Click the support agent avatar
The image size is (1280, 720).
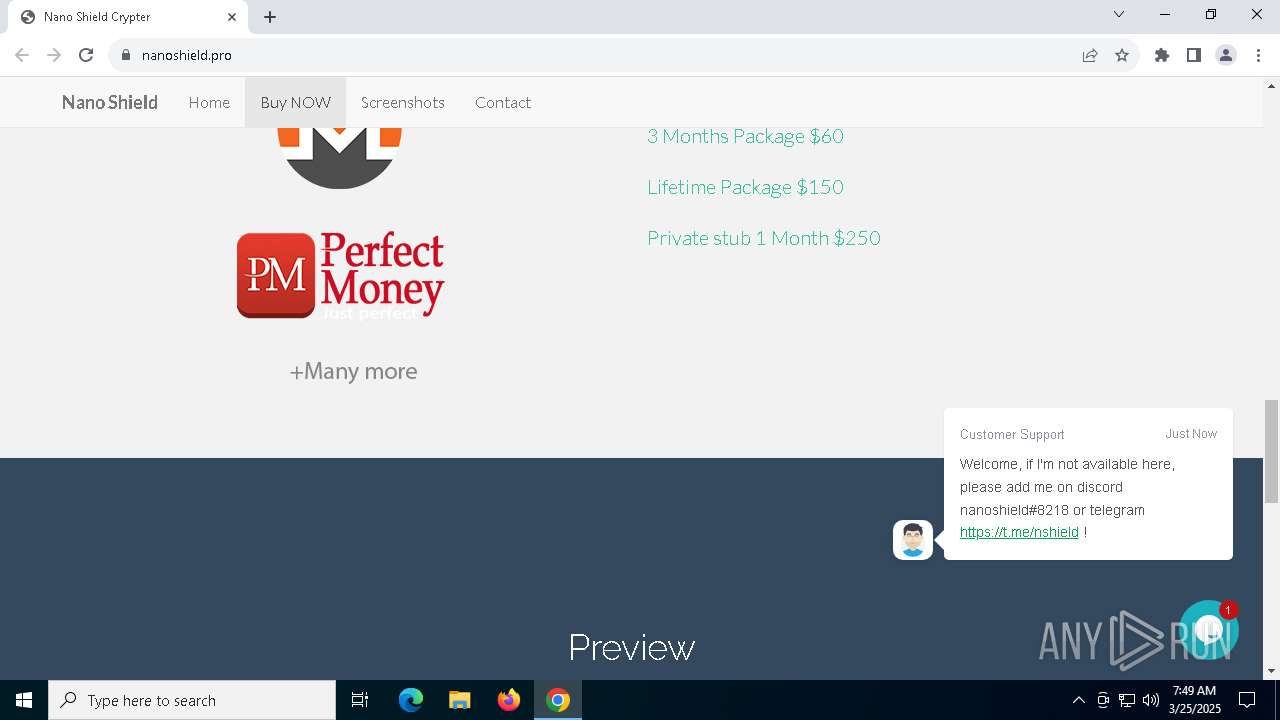coord(913,540)
